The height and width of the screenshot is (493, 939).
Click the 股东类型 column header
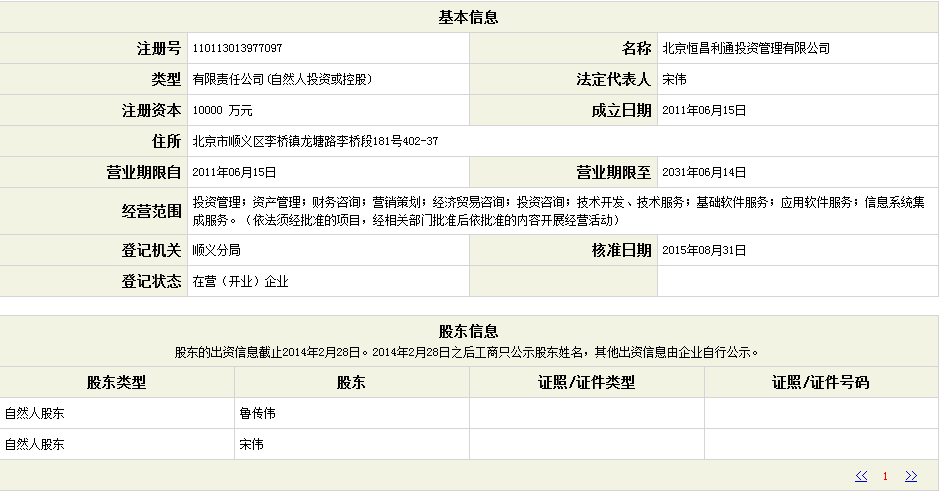[117, 382]
